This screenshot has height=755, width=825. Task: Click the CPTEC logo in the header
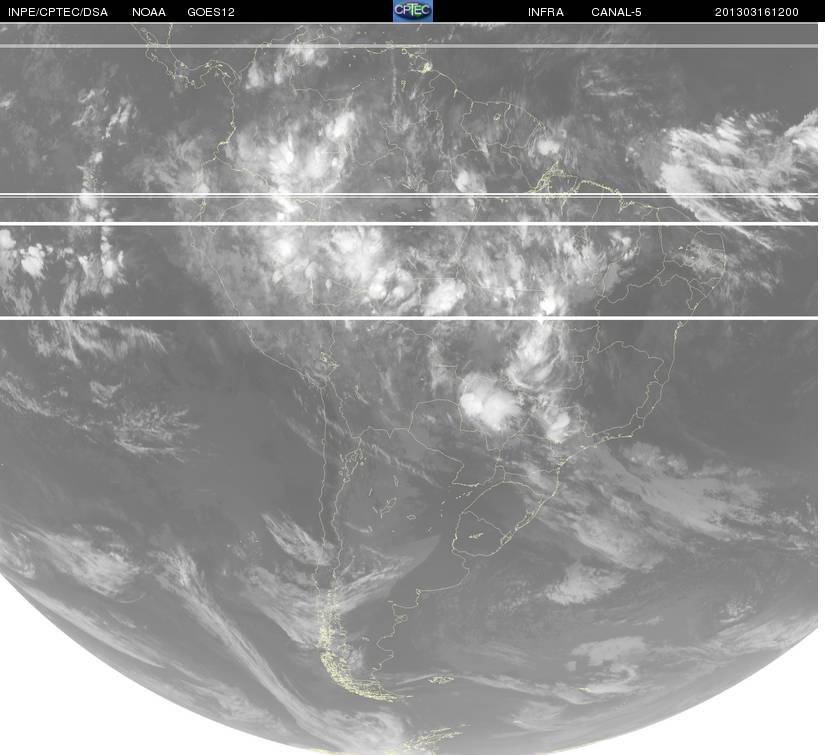coord(413,11)
